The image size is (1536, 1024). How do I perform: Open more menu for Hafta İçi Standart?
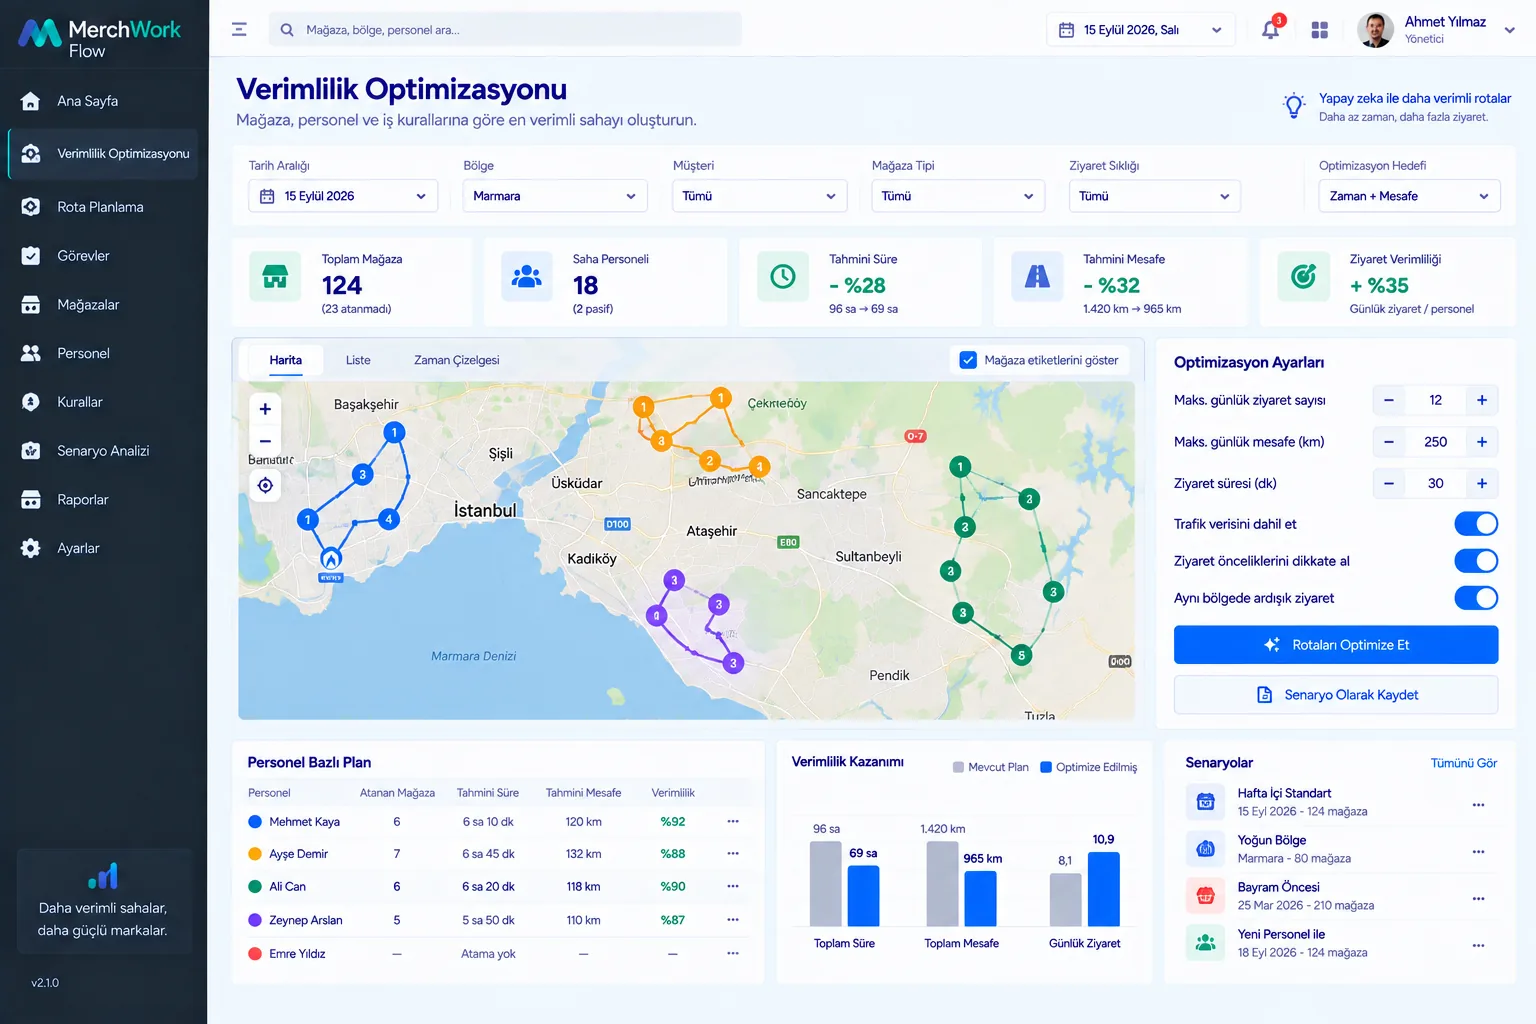[x=1478, y=805]
